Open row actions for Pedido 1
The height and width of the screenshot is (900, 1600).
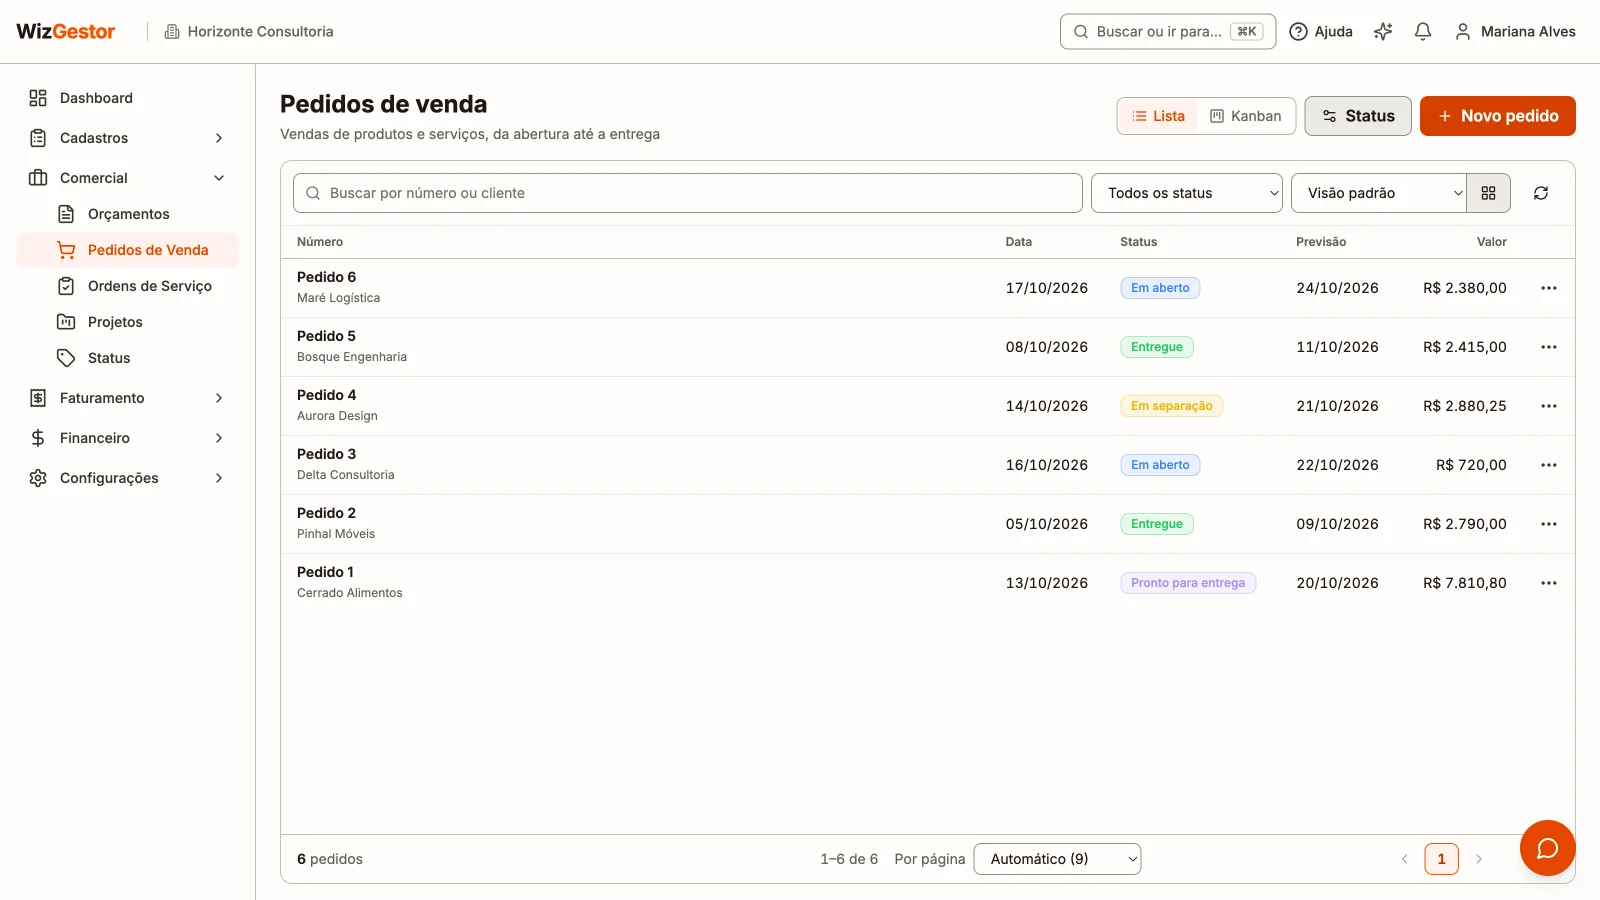[x=1549, y=583]
